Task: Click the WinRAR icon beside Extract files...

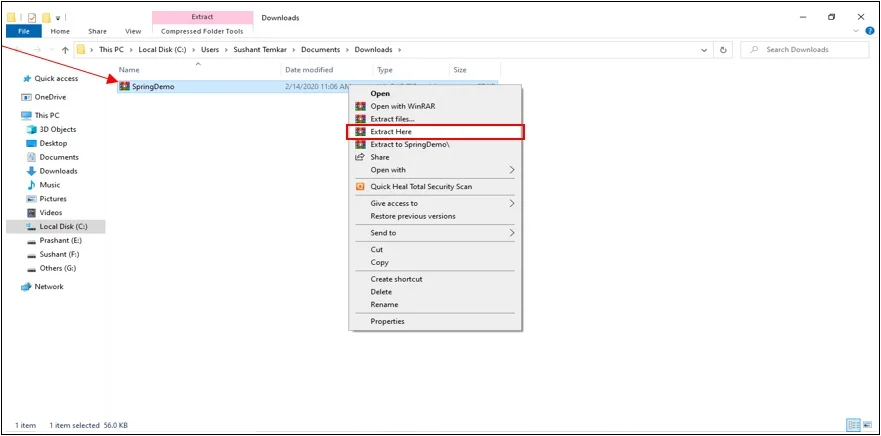Action: pyautogui.click(x=360, y=119)
